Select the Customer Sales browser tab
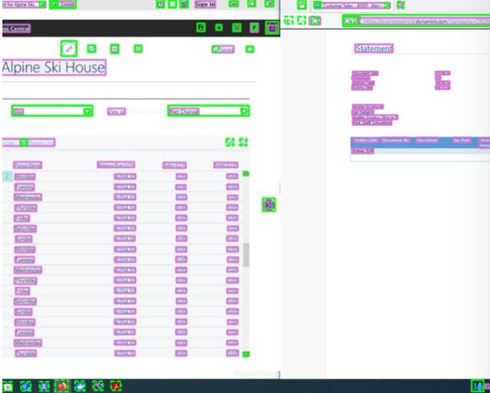Screen dimensions: 490x393 click(352, 5)
